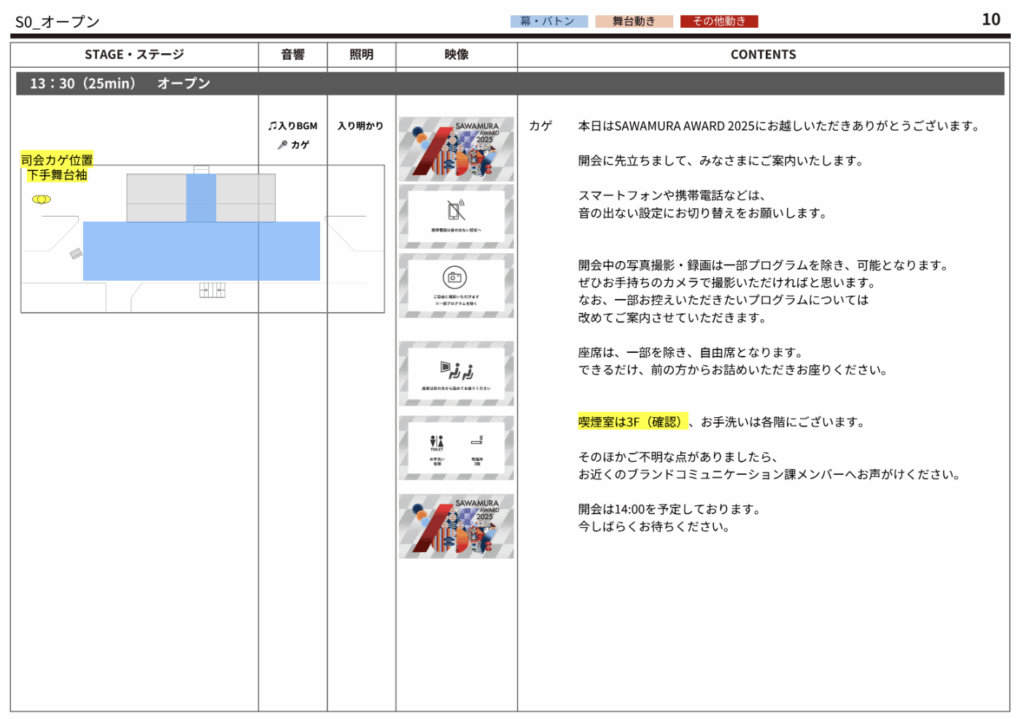Open the first SAWAMURA AWARD 2025 slide thumbnail

coord(456,149)
